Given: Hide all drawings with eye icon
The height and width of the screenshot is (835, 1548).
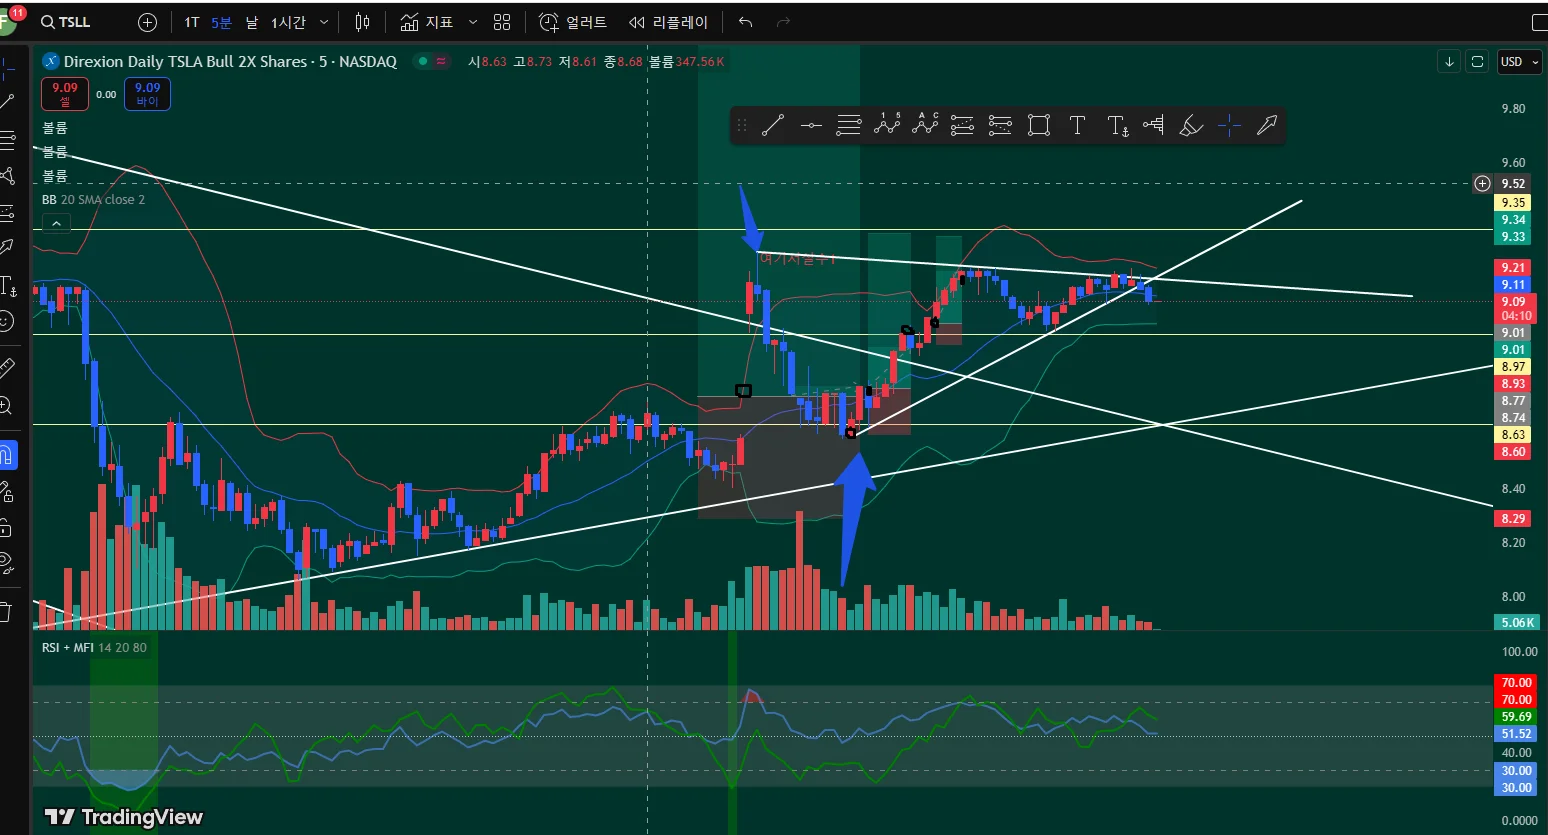Looking at the screenshot, I should click(x=7, y=563).
